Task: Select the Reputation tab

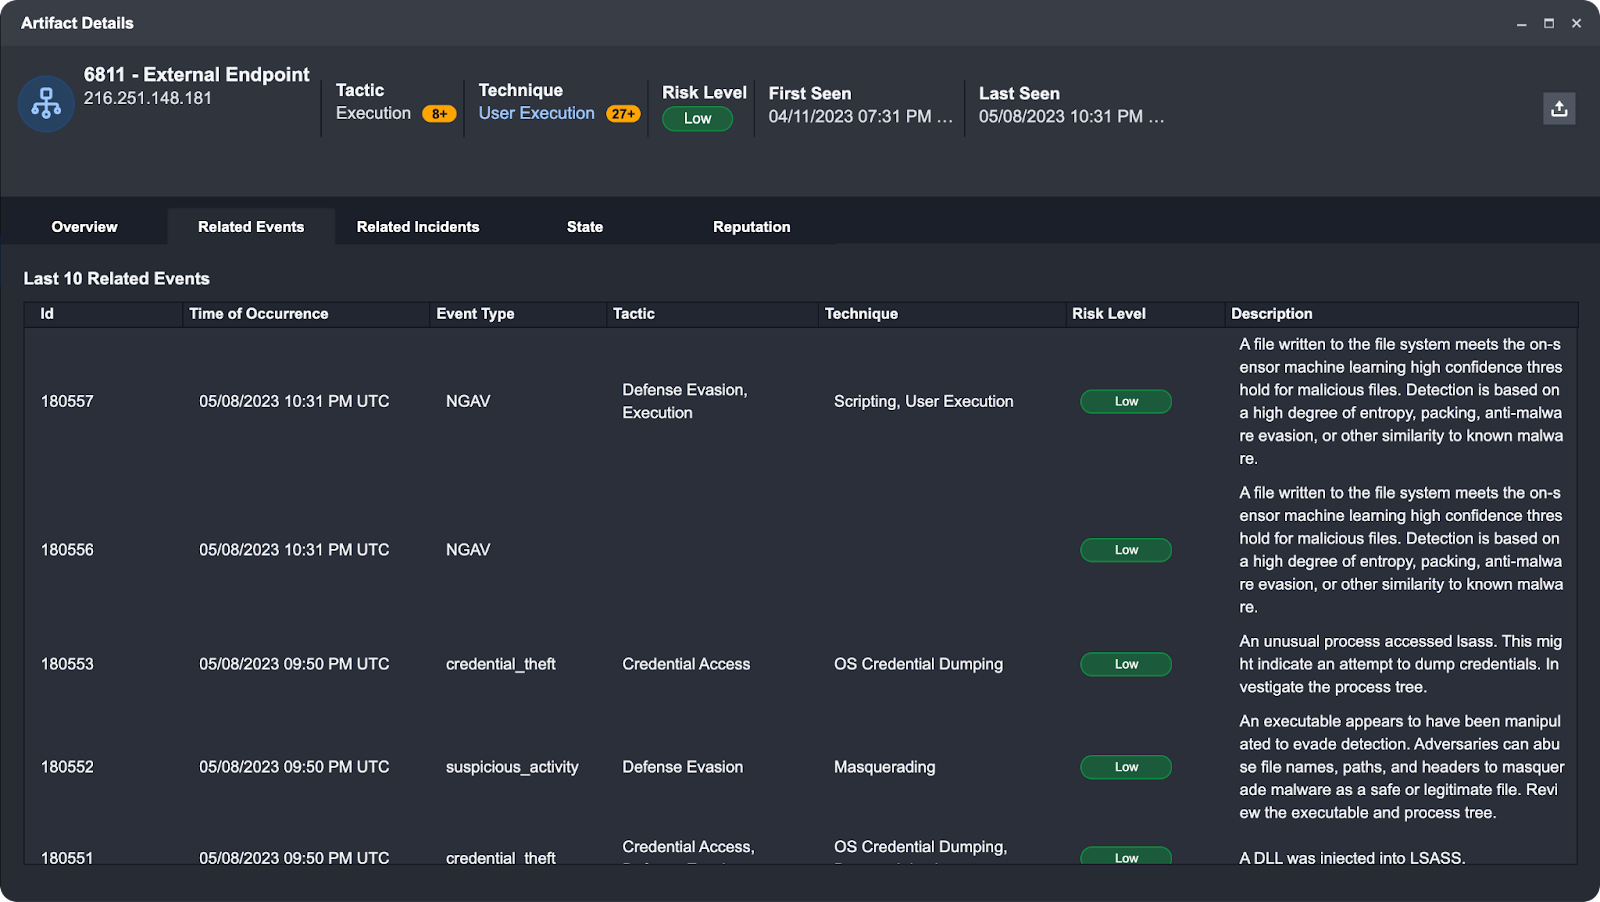Action: 751,227
